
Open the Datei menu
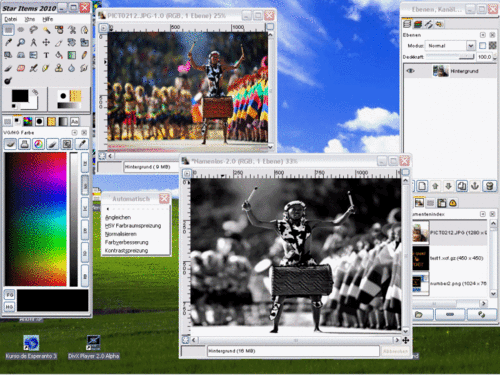[x=11, y=19]
